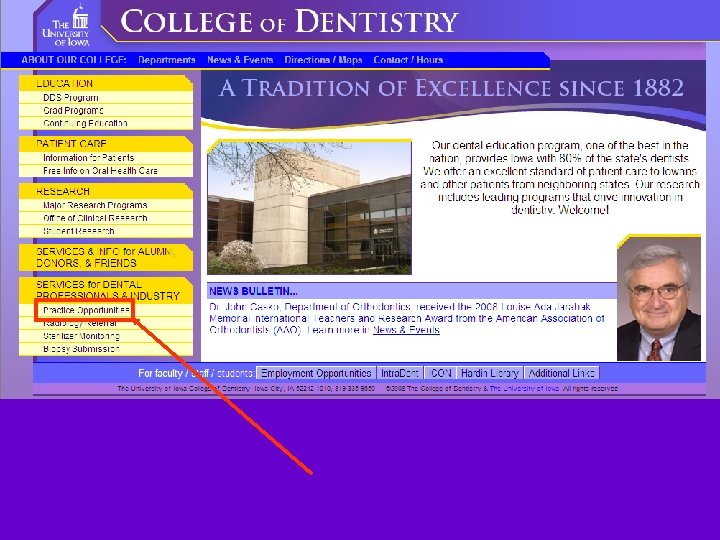
Task: Select the RESEARCH section header
Action: point(106,191)
